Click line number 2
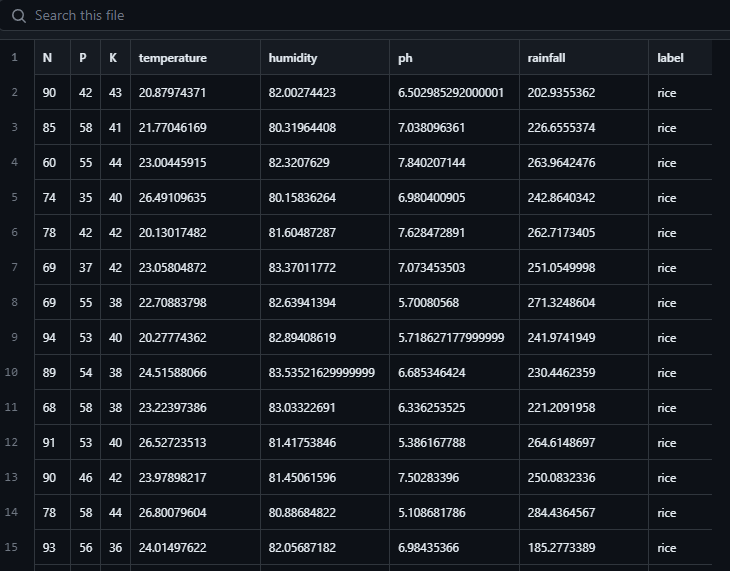 click(x=14, y=92)
